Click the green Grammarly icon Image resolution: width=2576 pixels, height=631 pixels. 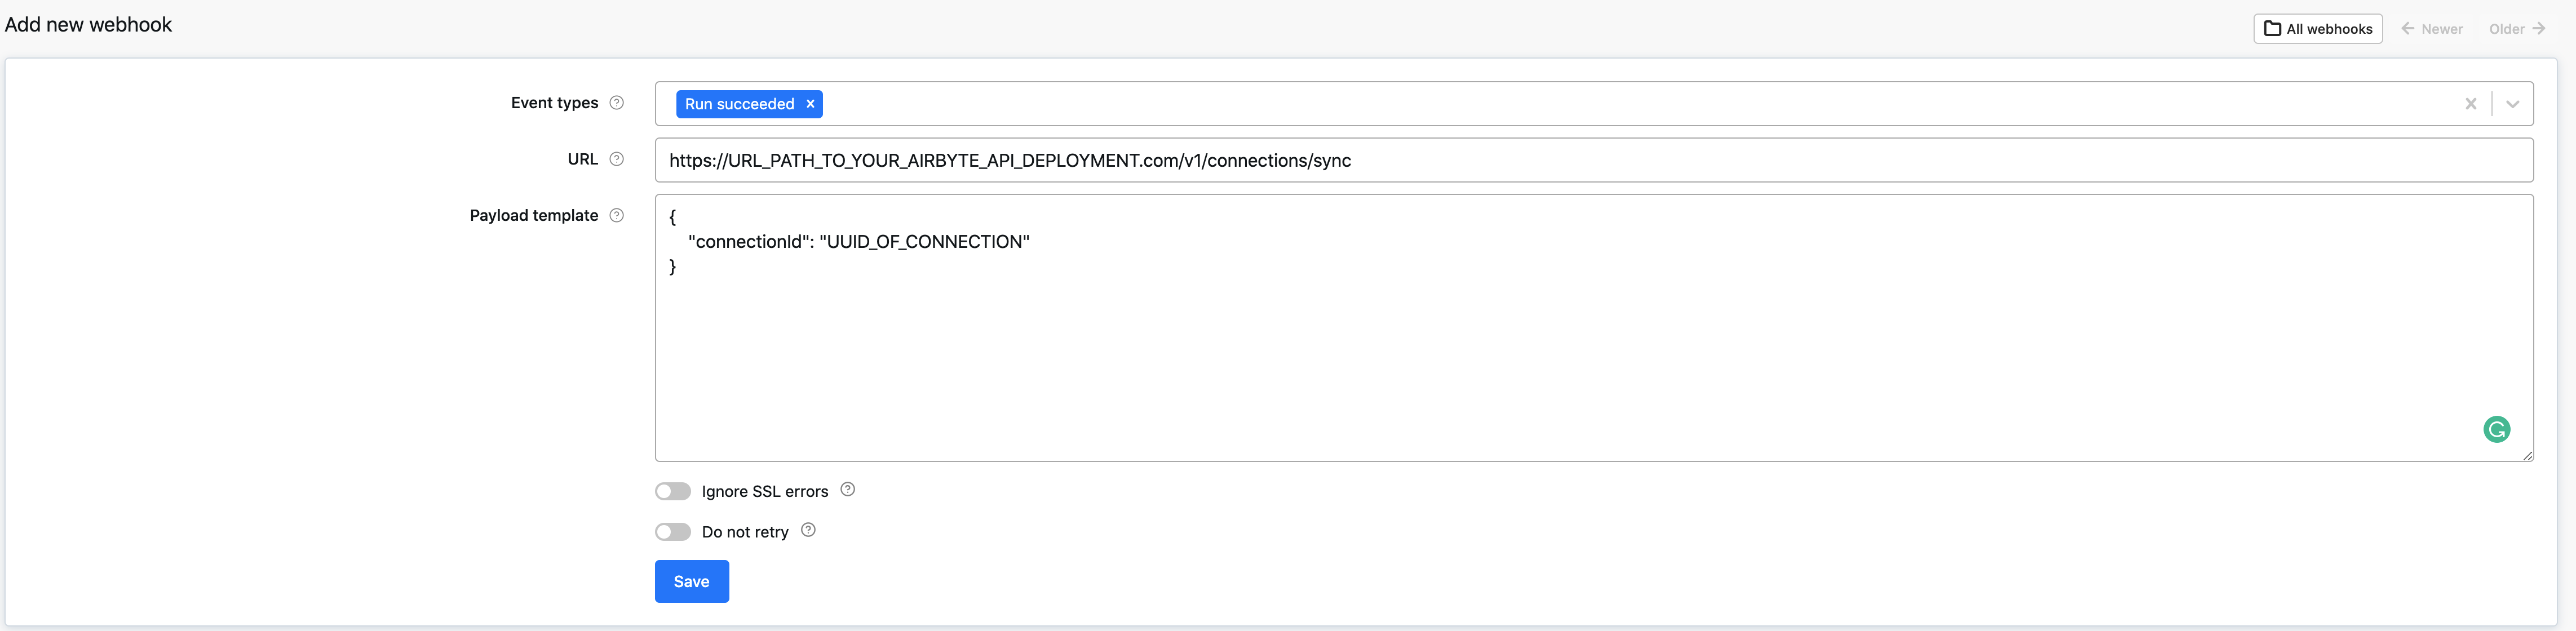[x=2496, y=430]
